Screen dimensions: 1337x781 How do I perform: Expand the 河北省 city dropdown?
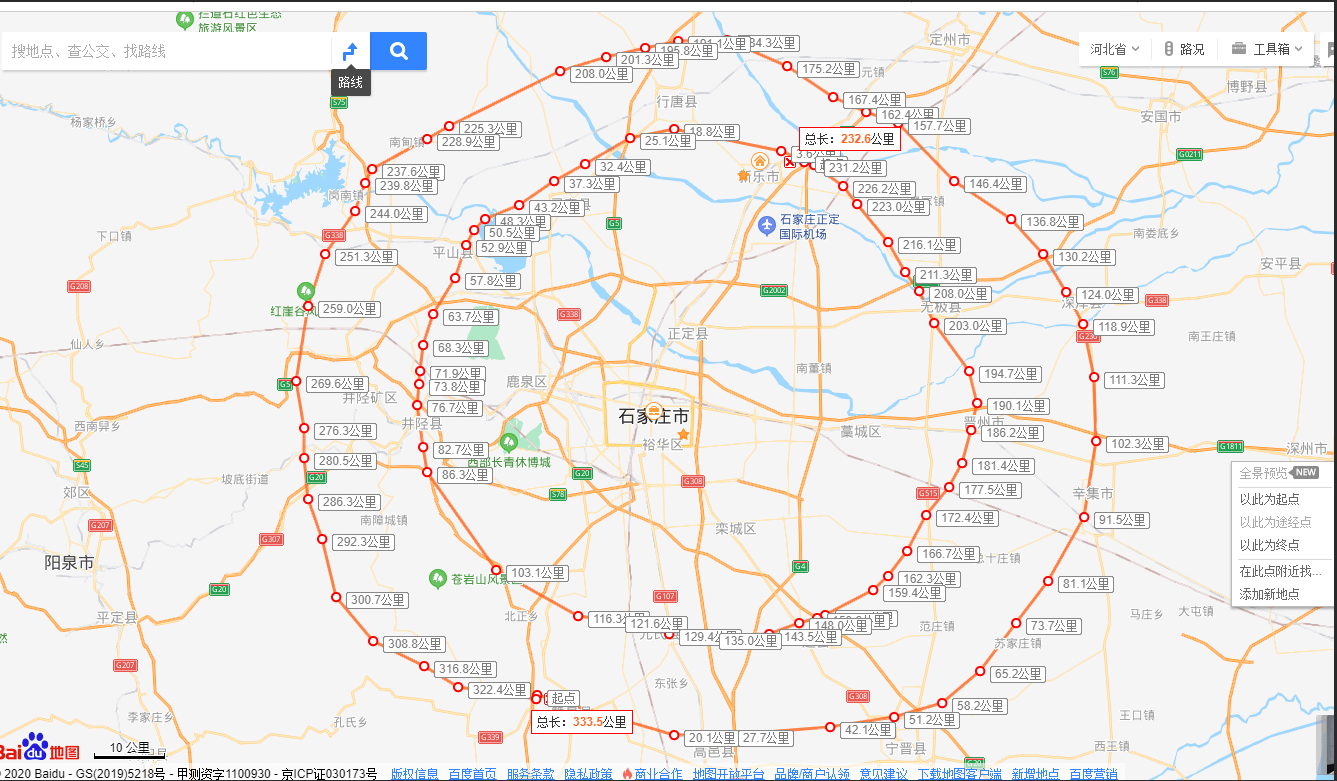click(x=1115, y=49)
